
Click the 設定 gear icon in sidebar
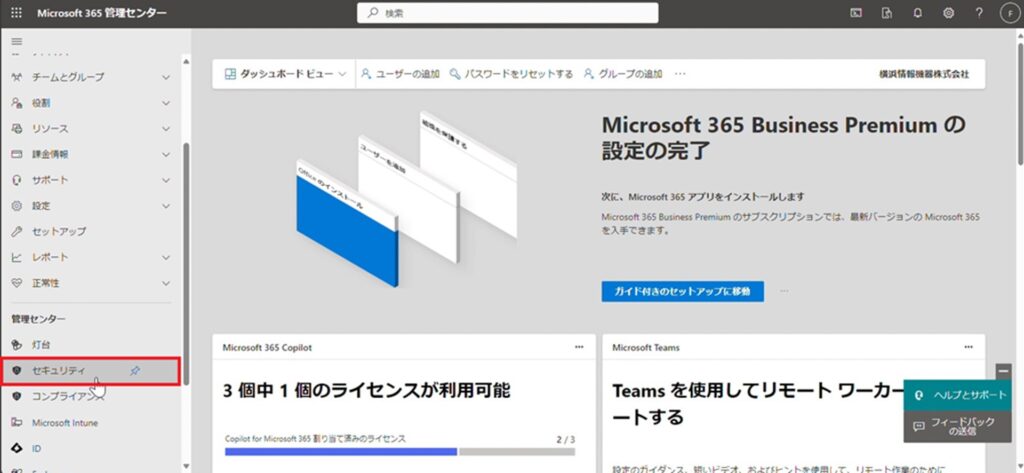17,206
